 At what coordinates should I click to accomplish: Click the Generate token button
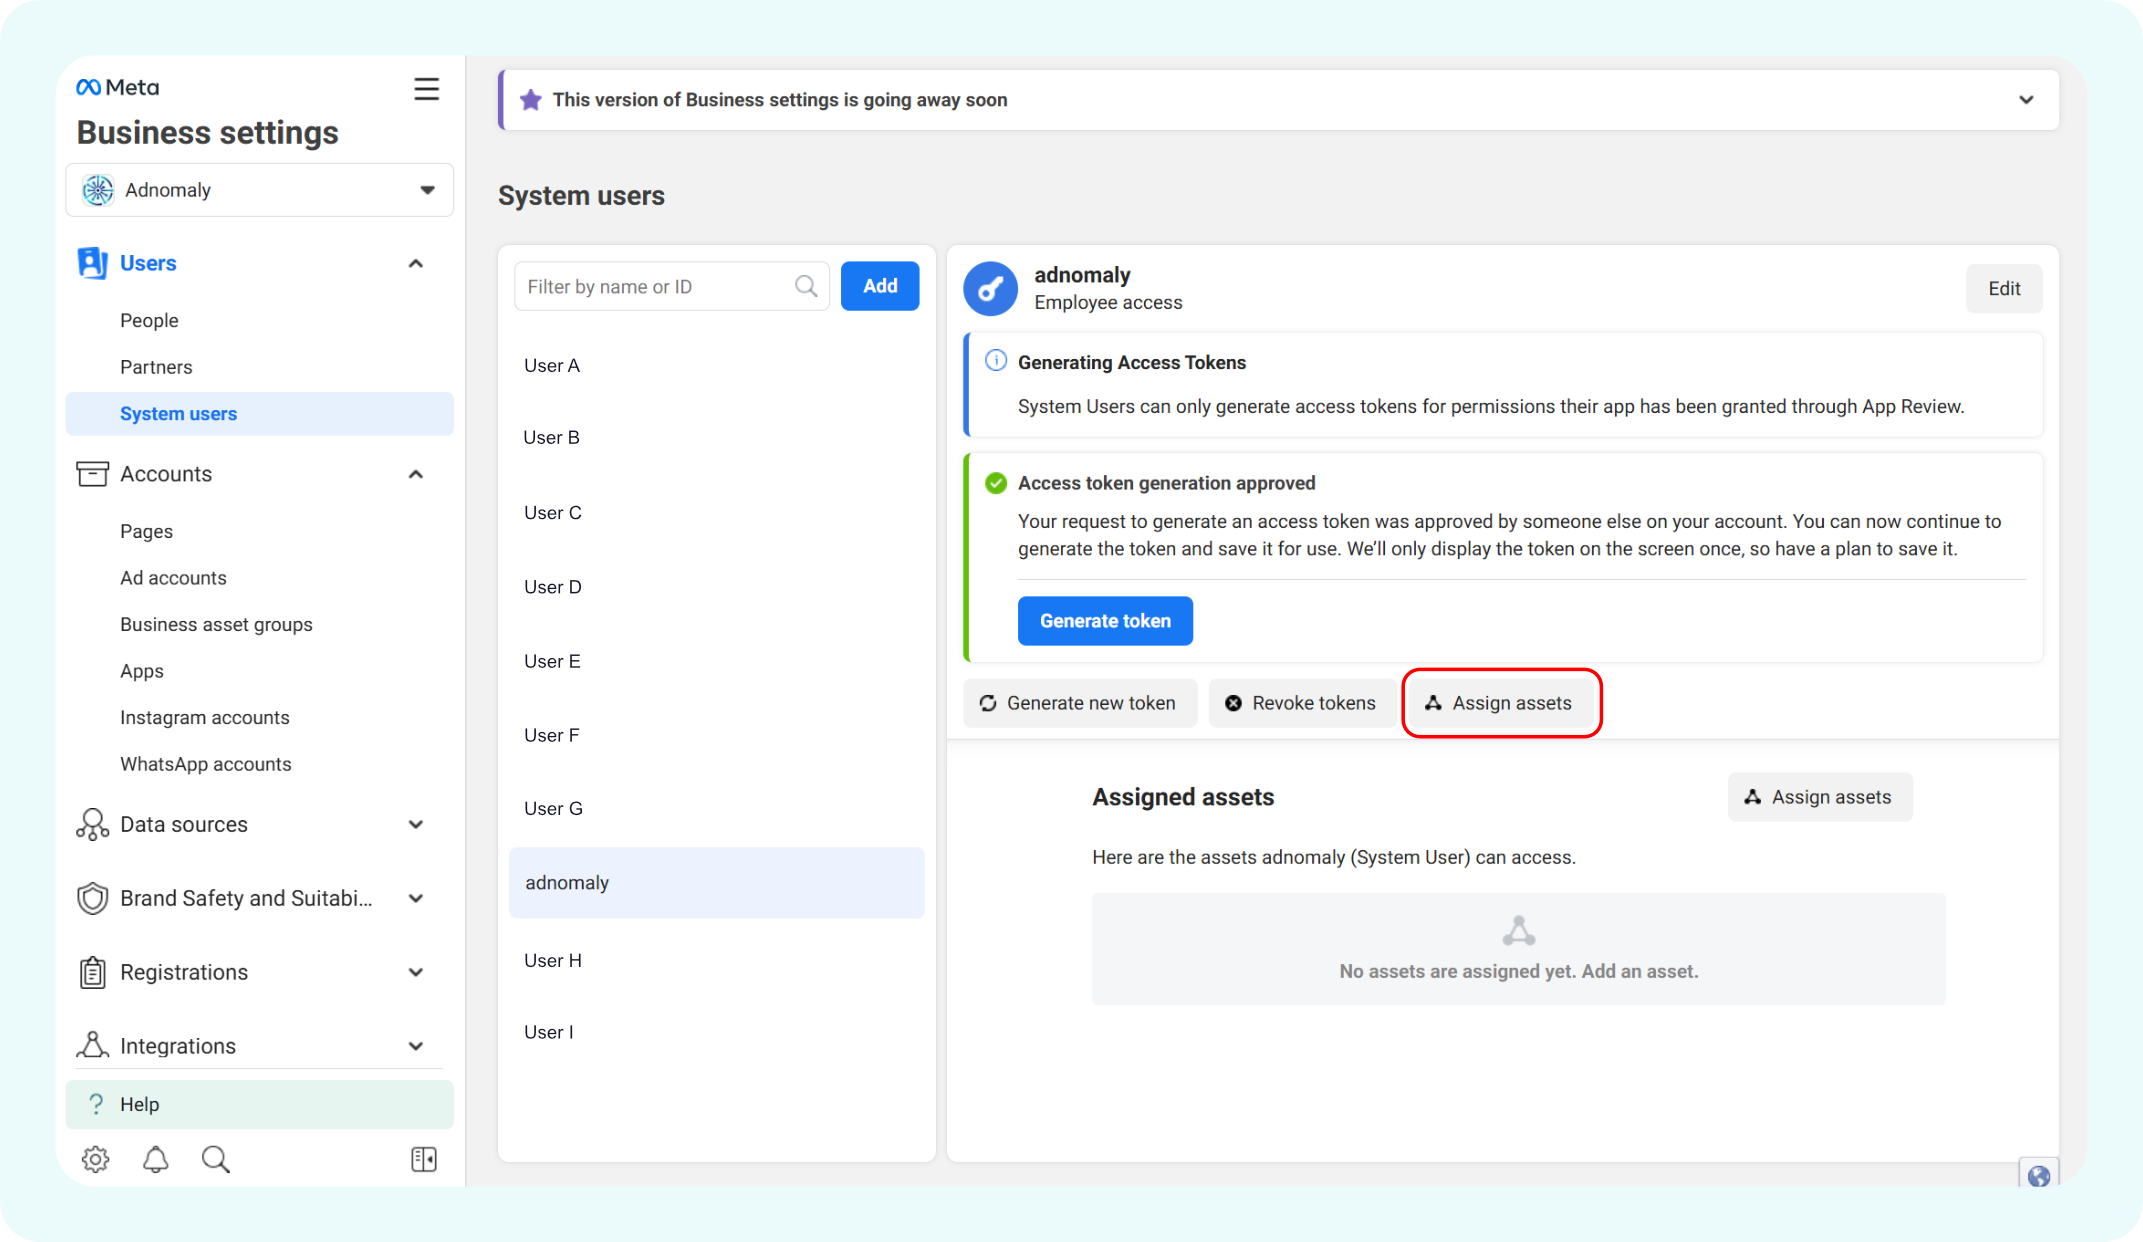(1105, 621)
